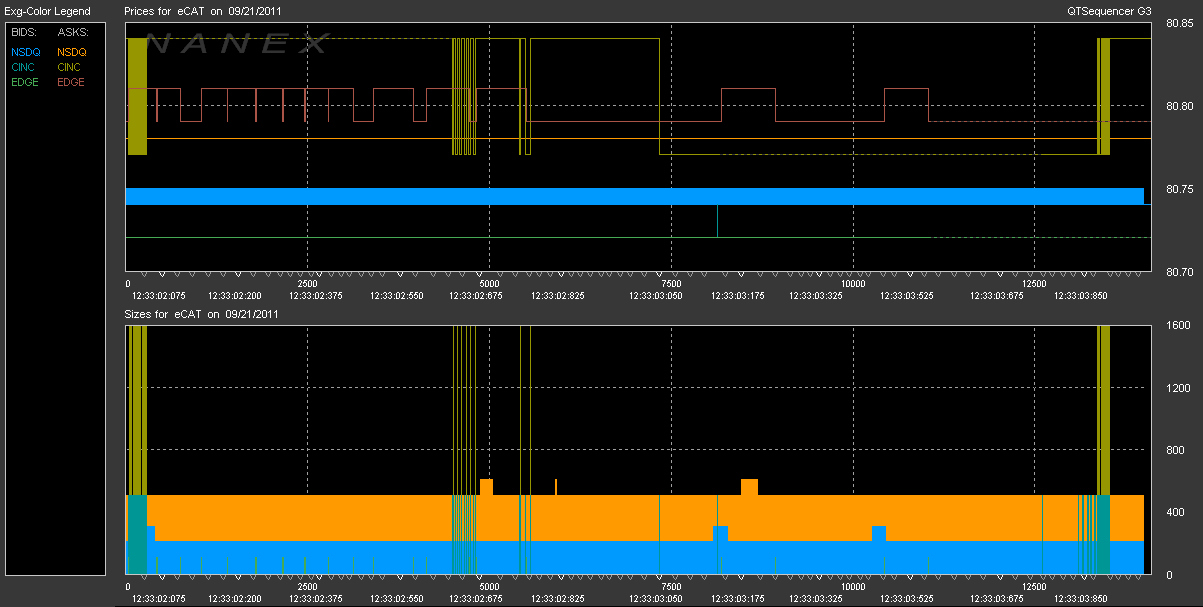
Task: Click the orange NSDQ ask legend entry
Action: point(72,51)
